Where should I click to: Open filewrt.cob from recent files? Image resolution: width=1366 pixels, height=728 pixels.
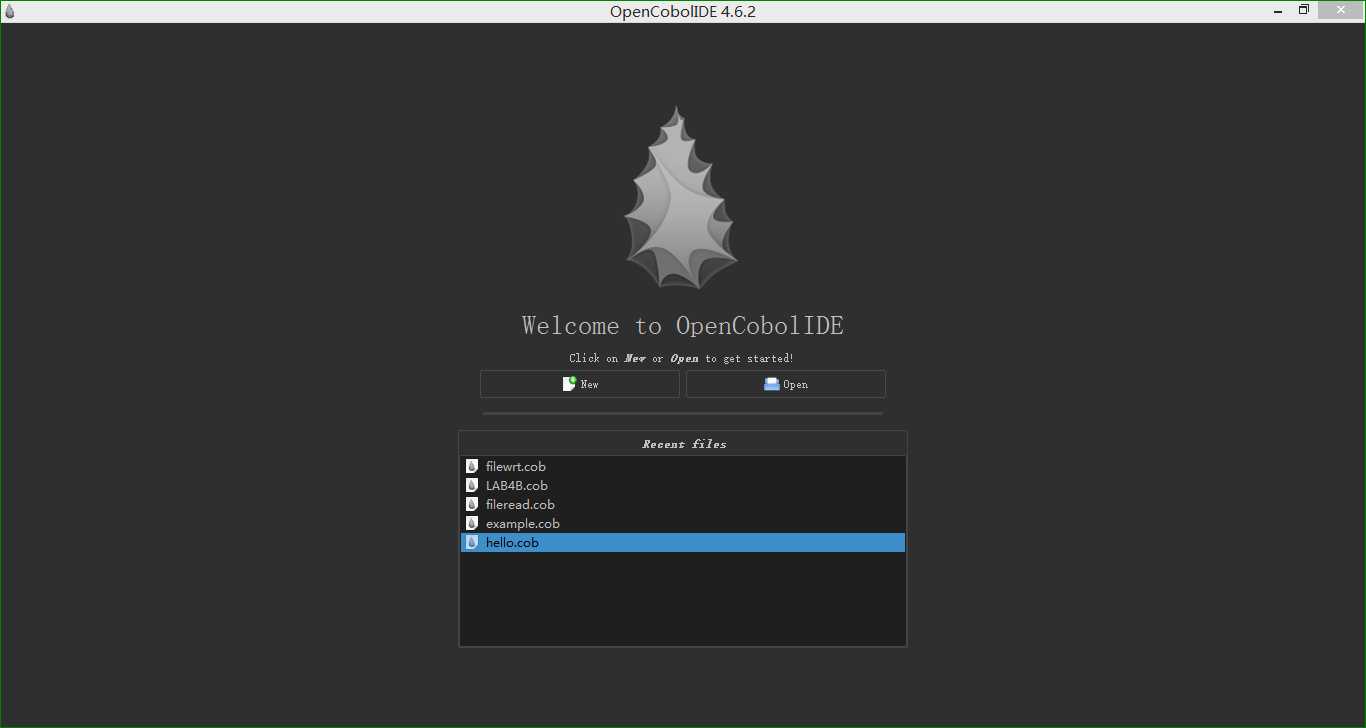point(683,467)
